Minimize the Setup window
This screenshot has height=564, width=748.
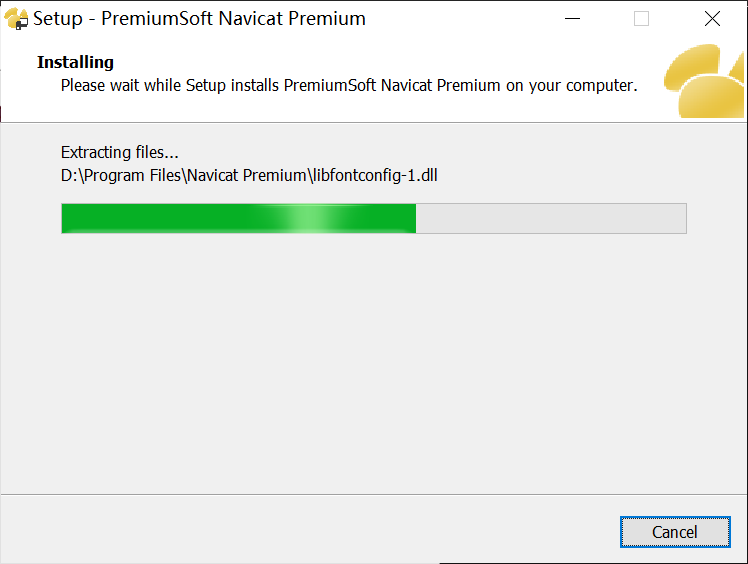coord(572,19)
